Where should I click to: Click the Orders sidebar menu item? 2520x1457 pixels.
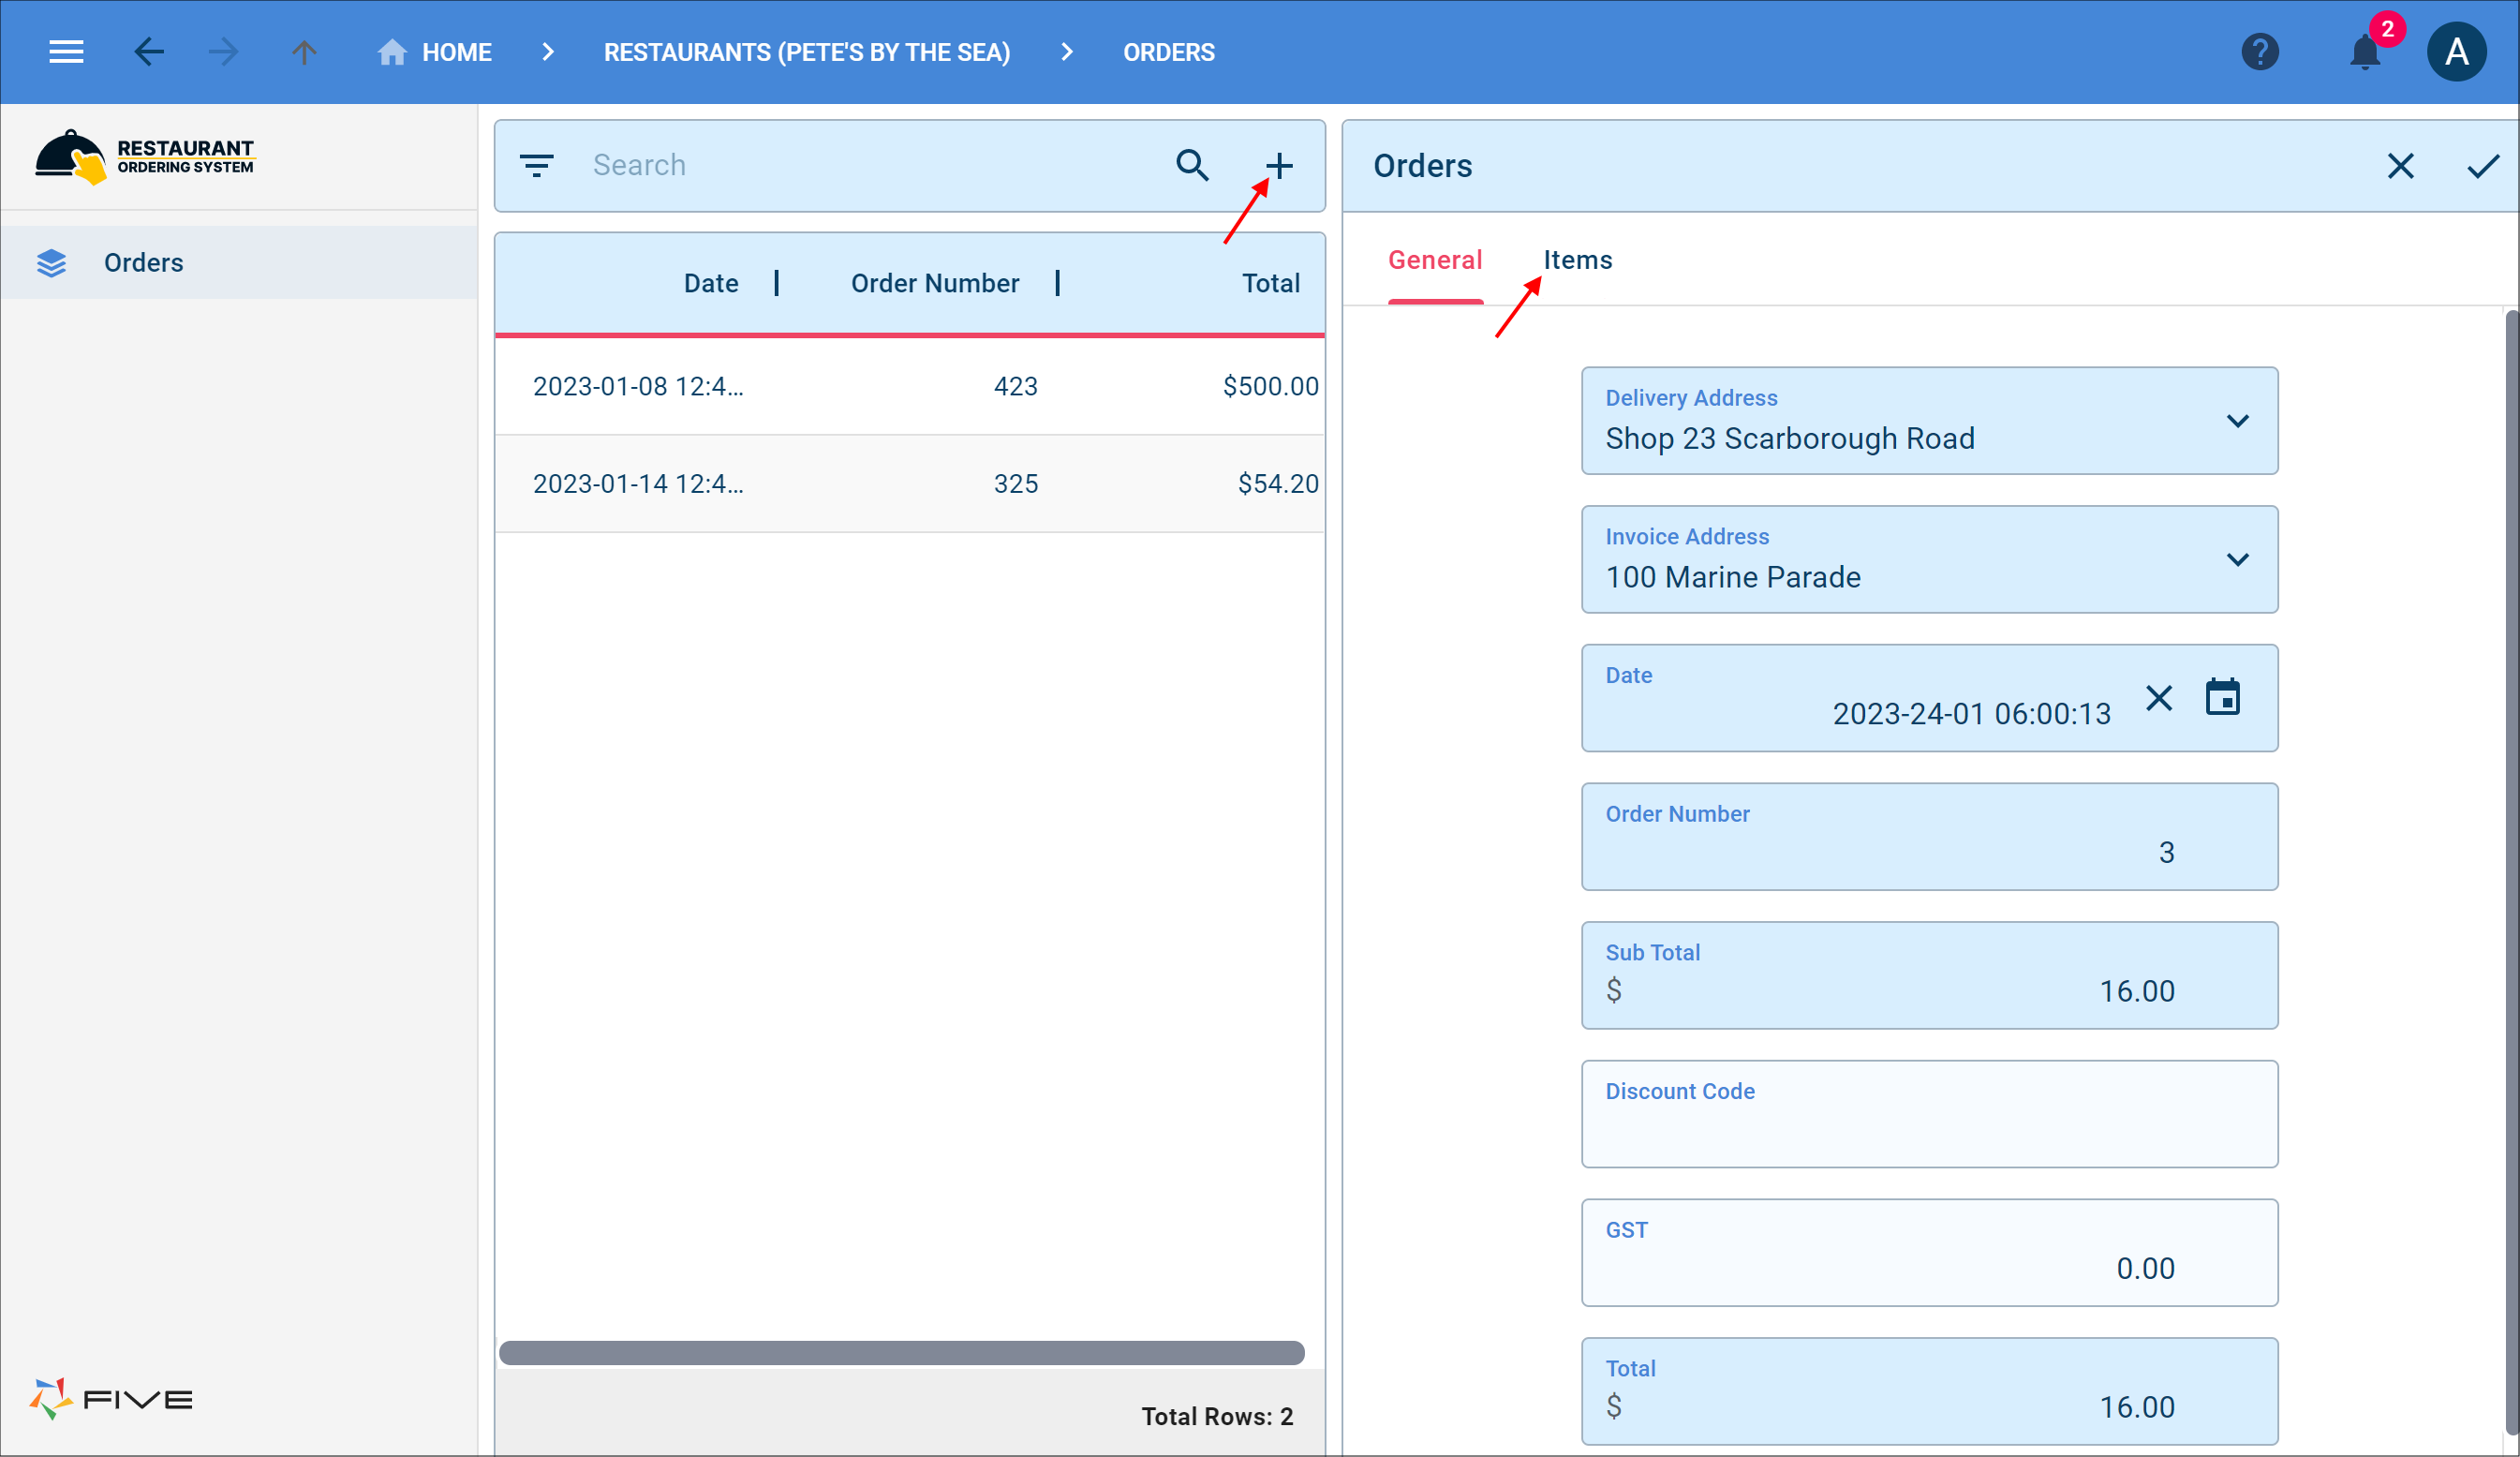(x=142, y=262)
